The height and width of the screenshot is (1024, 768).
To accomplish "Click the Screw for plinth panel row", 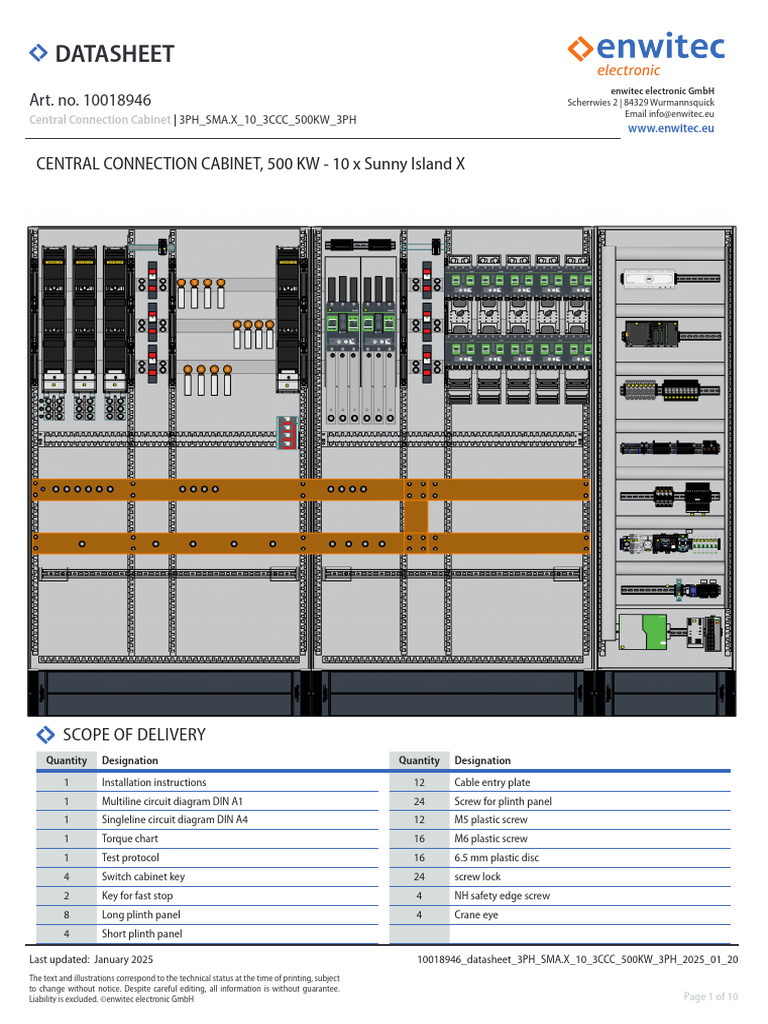I will click(x=560, y=801).
